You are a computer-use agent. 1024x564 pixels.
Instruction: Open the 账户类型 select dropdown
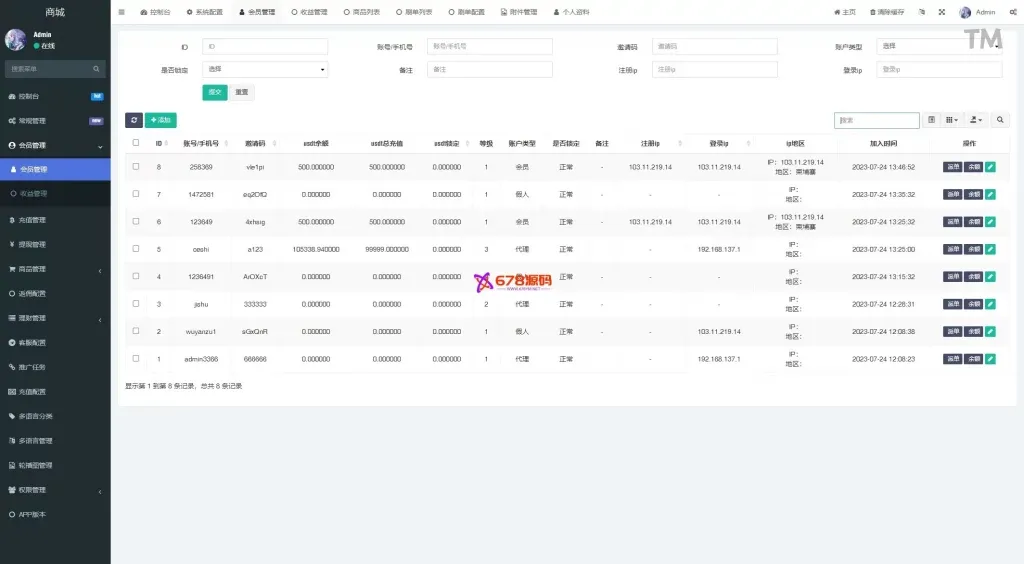938,46
